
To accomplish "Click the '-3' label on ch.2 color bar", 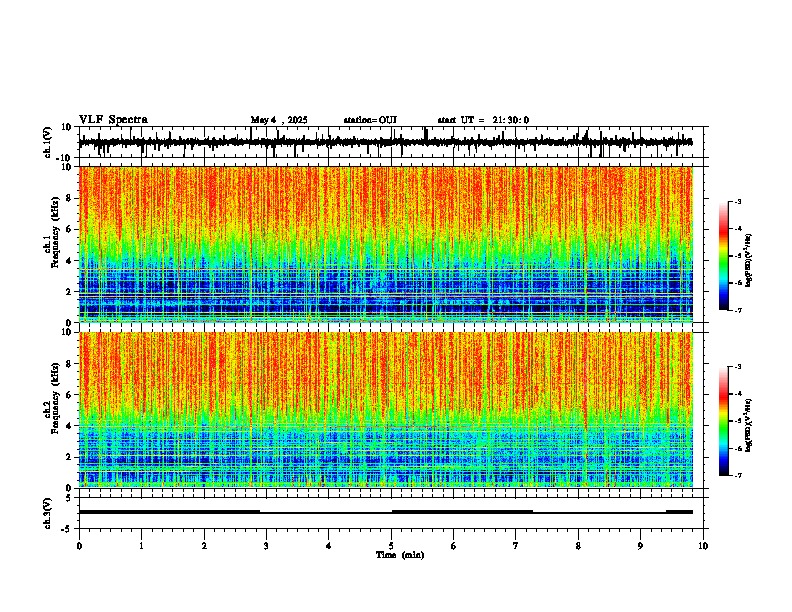I will click(737, 367).
